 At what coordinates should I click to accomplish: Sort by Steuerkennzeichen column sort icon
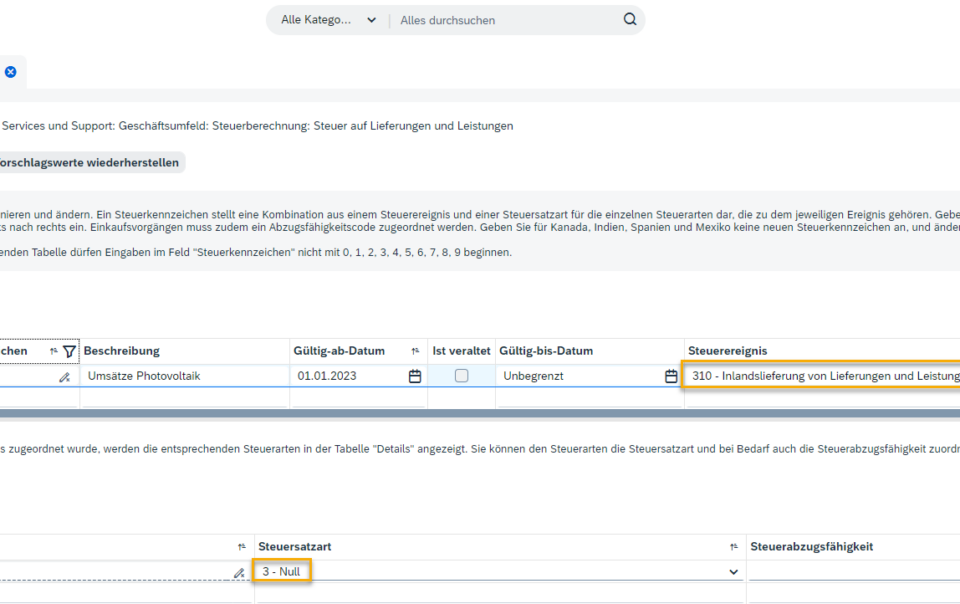click(x=54, y=351)
